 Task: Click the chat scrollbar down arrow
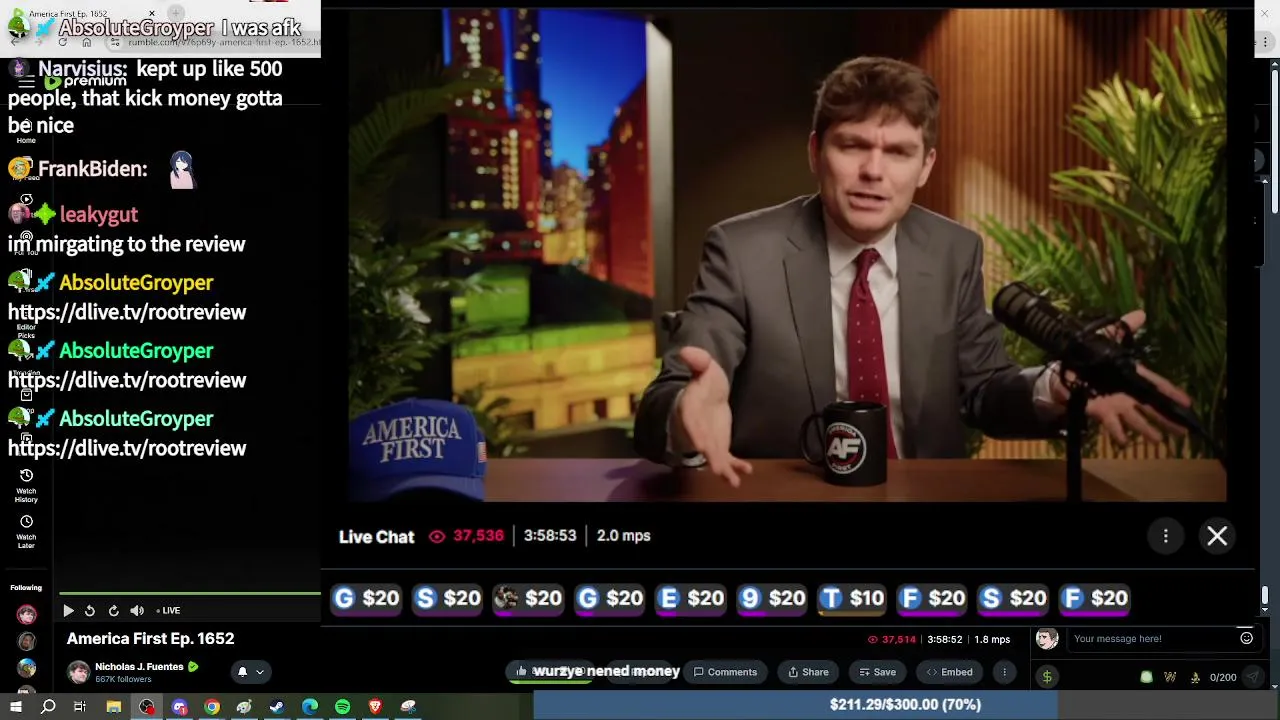(x=1265, y=607)
